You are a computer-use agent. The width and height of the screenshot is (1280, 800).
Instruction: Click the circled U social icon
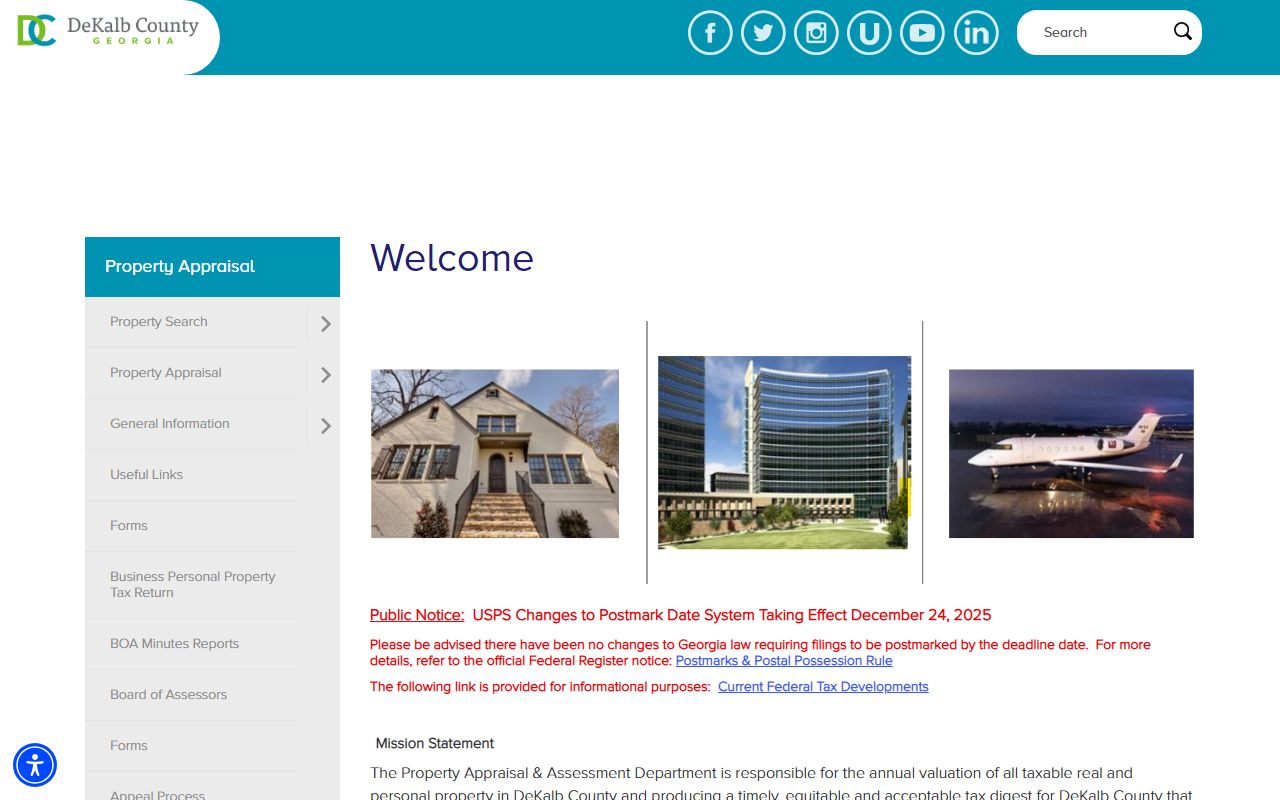[869, 33]
